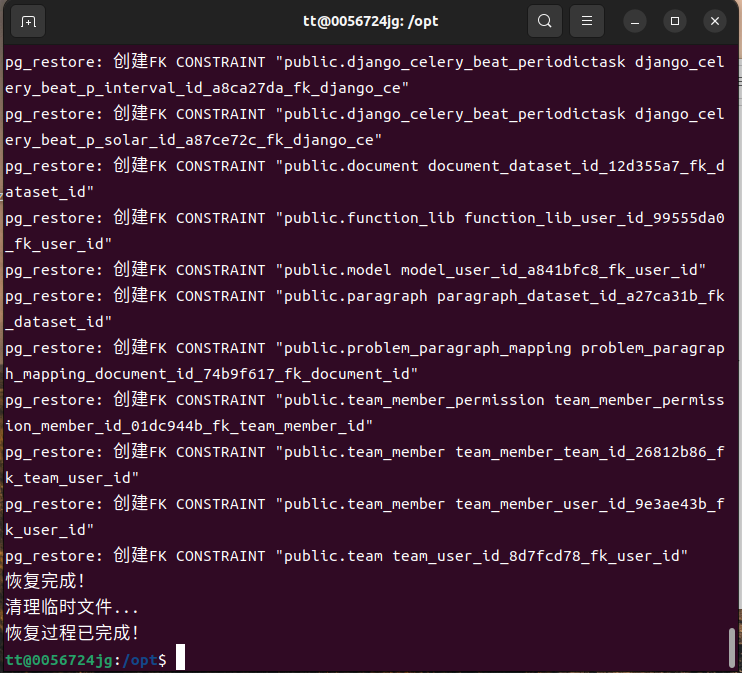Open the hamburger main menu
Image resolution: width=742 pixels, height=673 pixels.
pyautogui.click(x=587, y=21)
